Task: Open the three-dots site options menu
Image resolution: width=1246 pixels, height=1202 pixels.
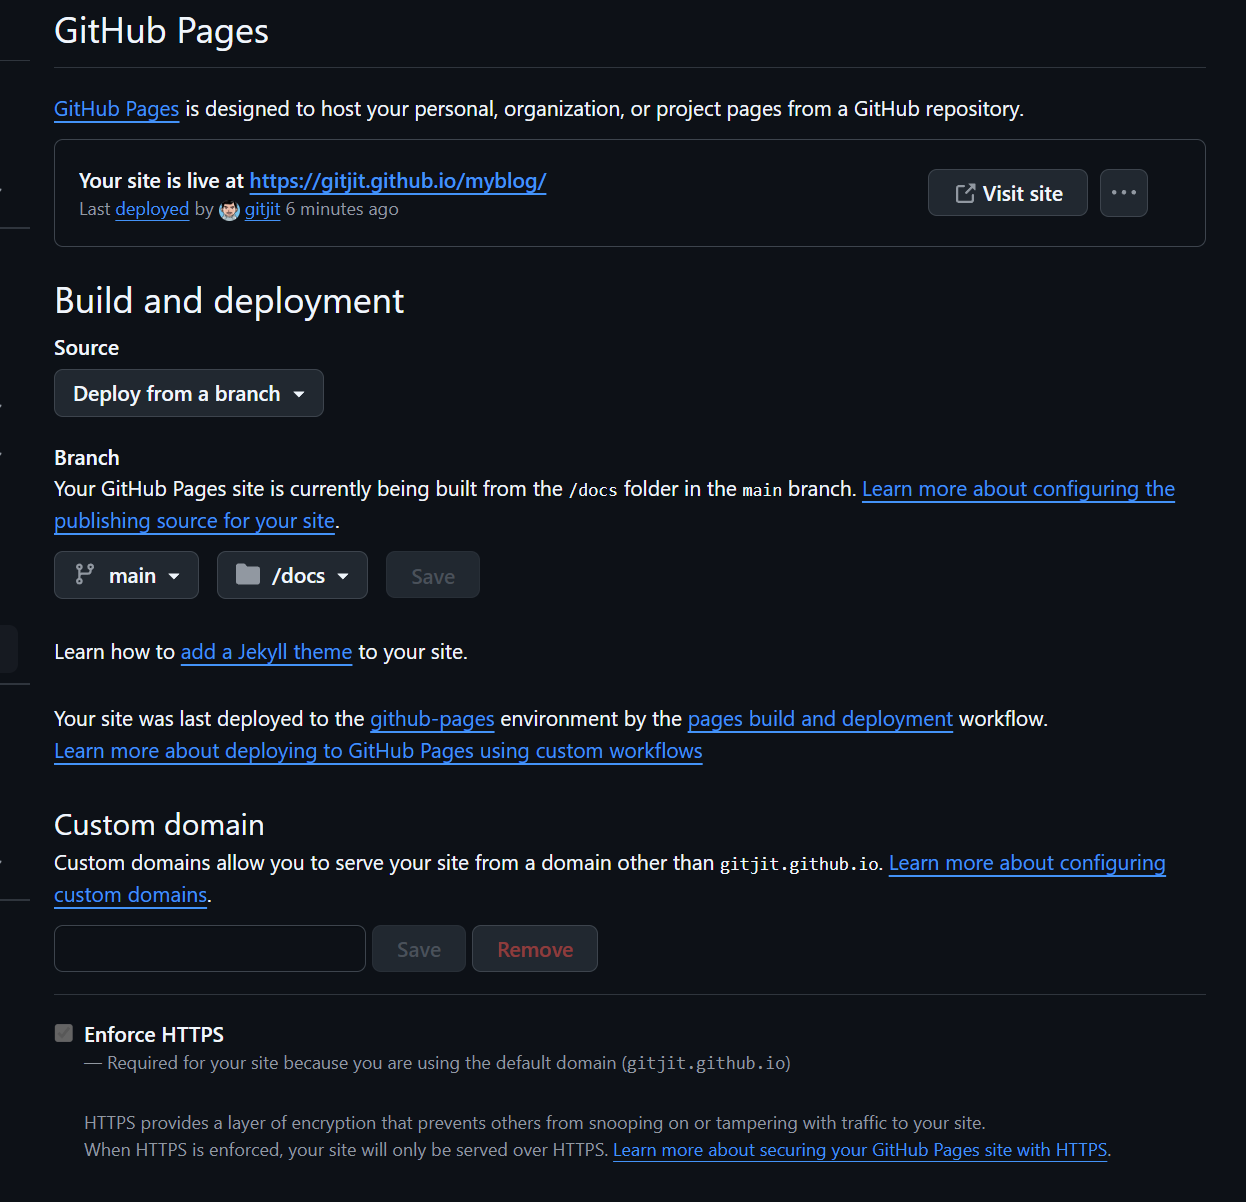Action: 1123,193
